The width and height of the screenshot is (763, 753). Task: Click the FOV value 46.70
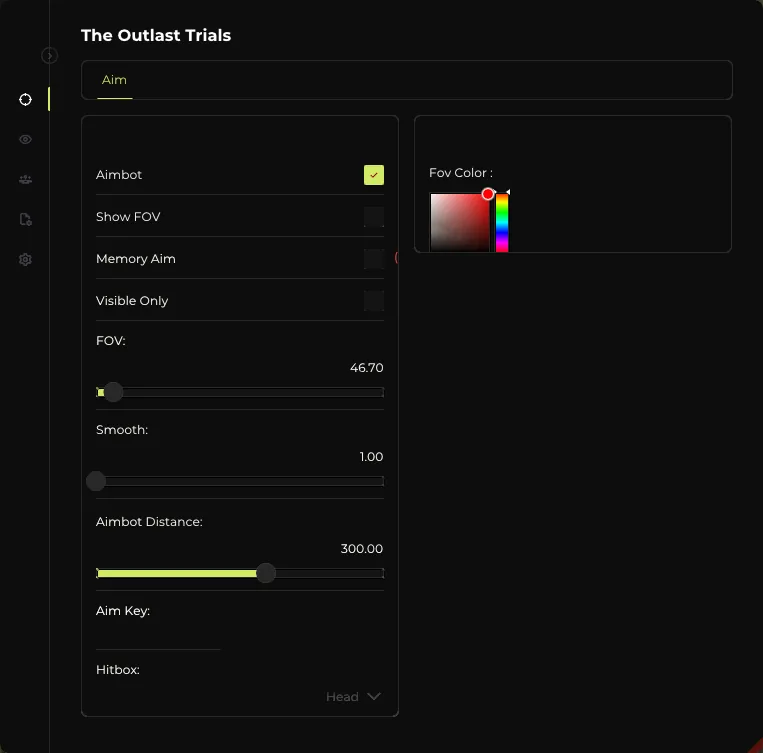click(x=366, y=368)
